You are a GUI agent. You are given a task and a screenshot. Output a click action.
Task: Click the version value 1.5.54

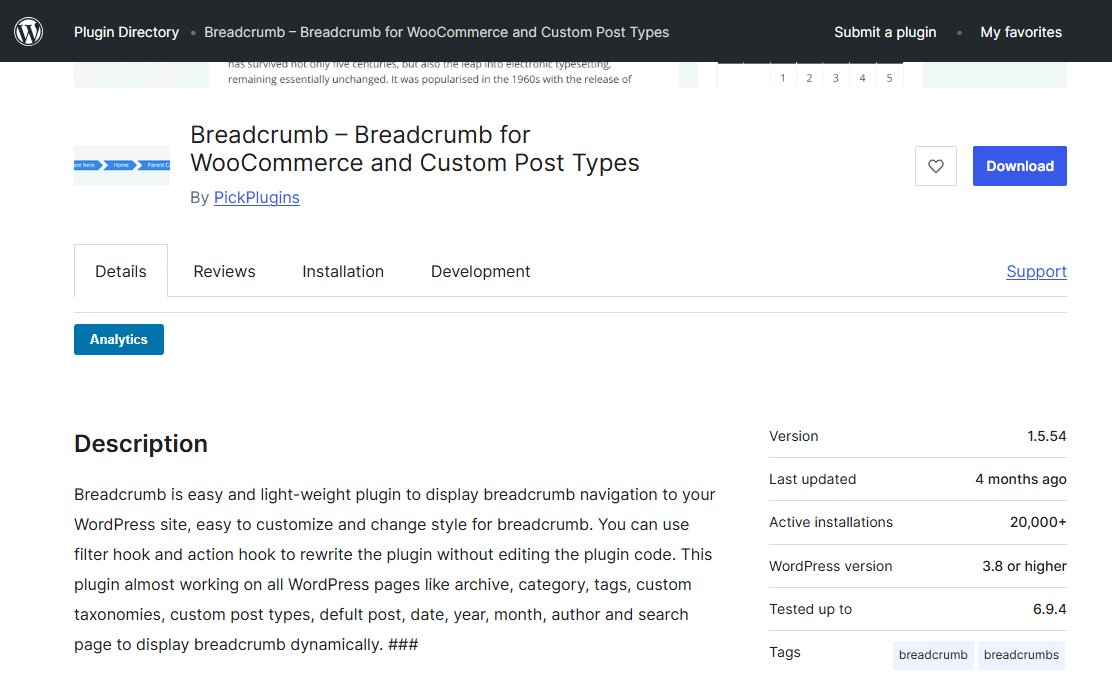(x=1046, y=436)
